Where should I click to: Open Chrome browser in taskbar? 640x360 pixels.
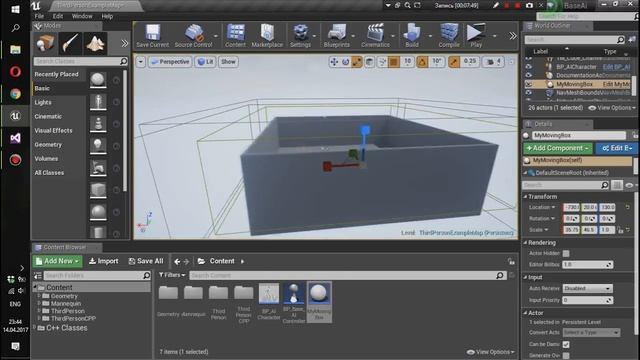(x=15, y=94)
